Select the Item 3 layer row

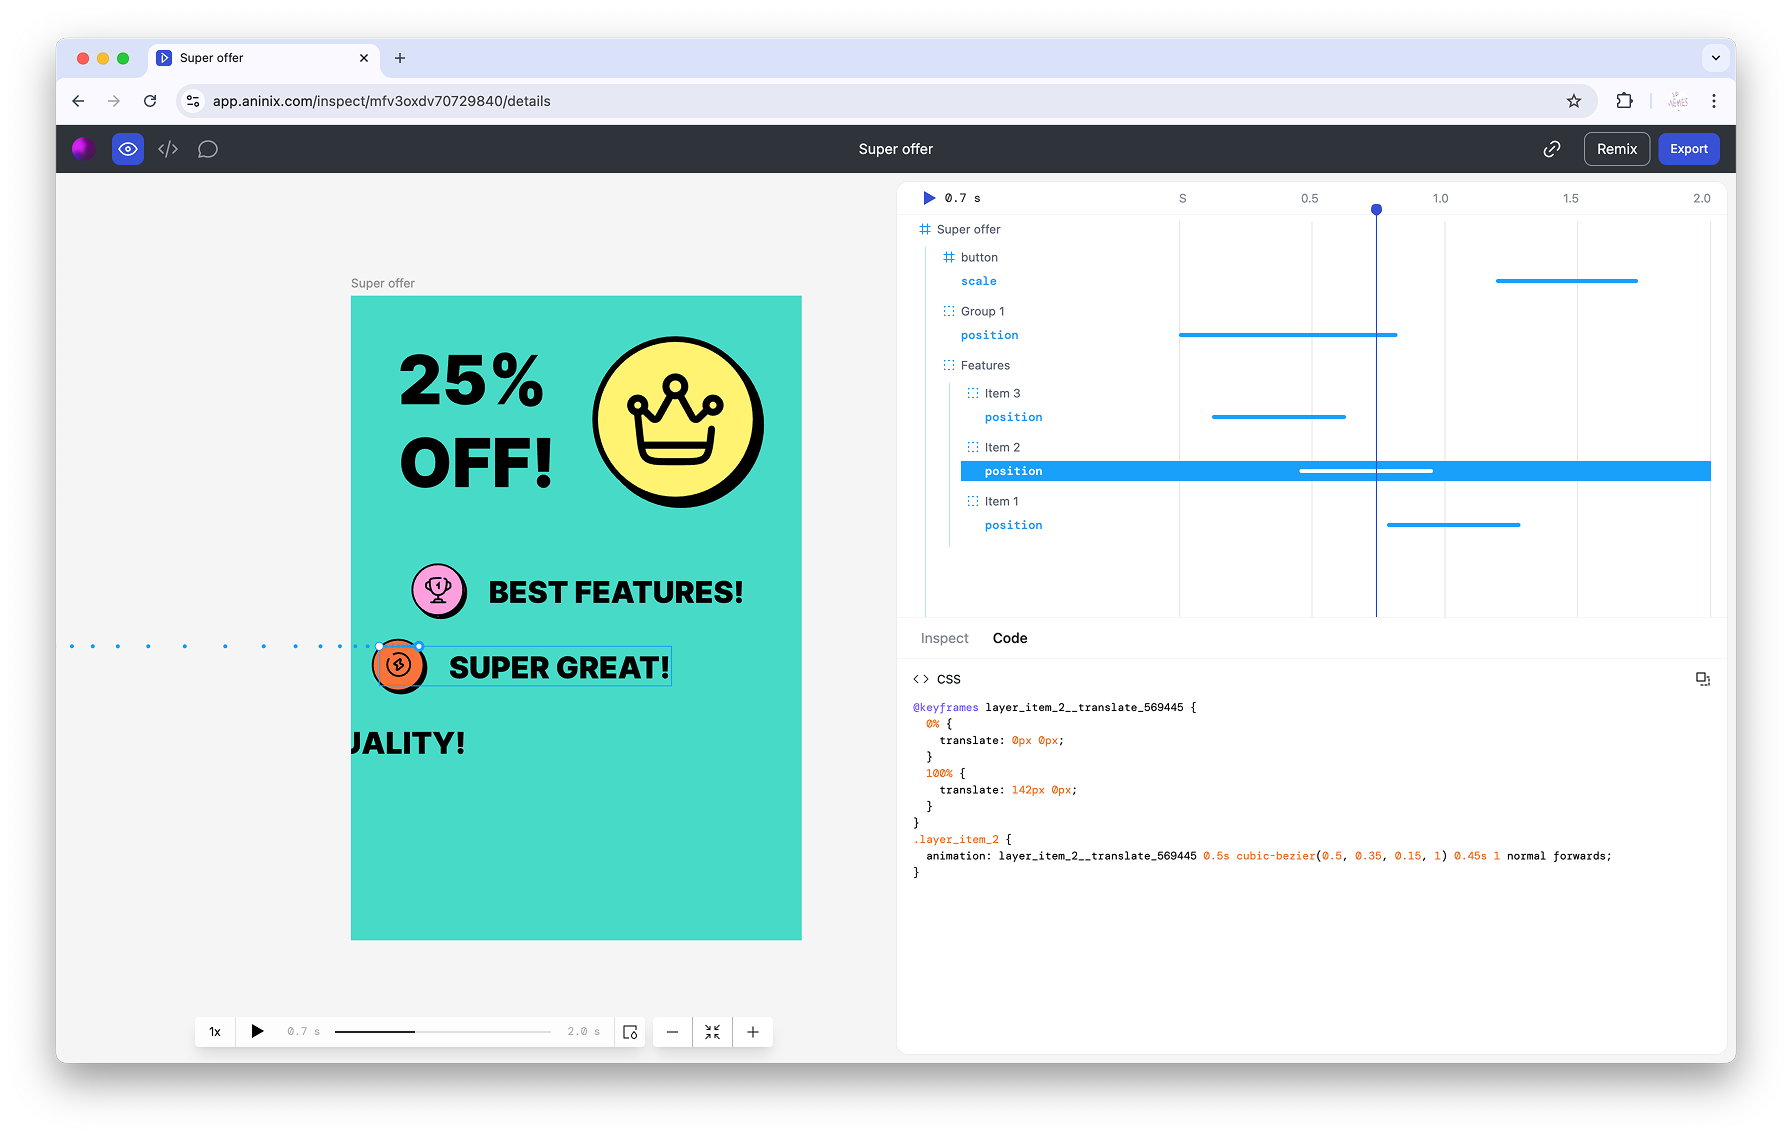tap(1002, 393)
